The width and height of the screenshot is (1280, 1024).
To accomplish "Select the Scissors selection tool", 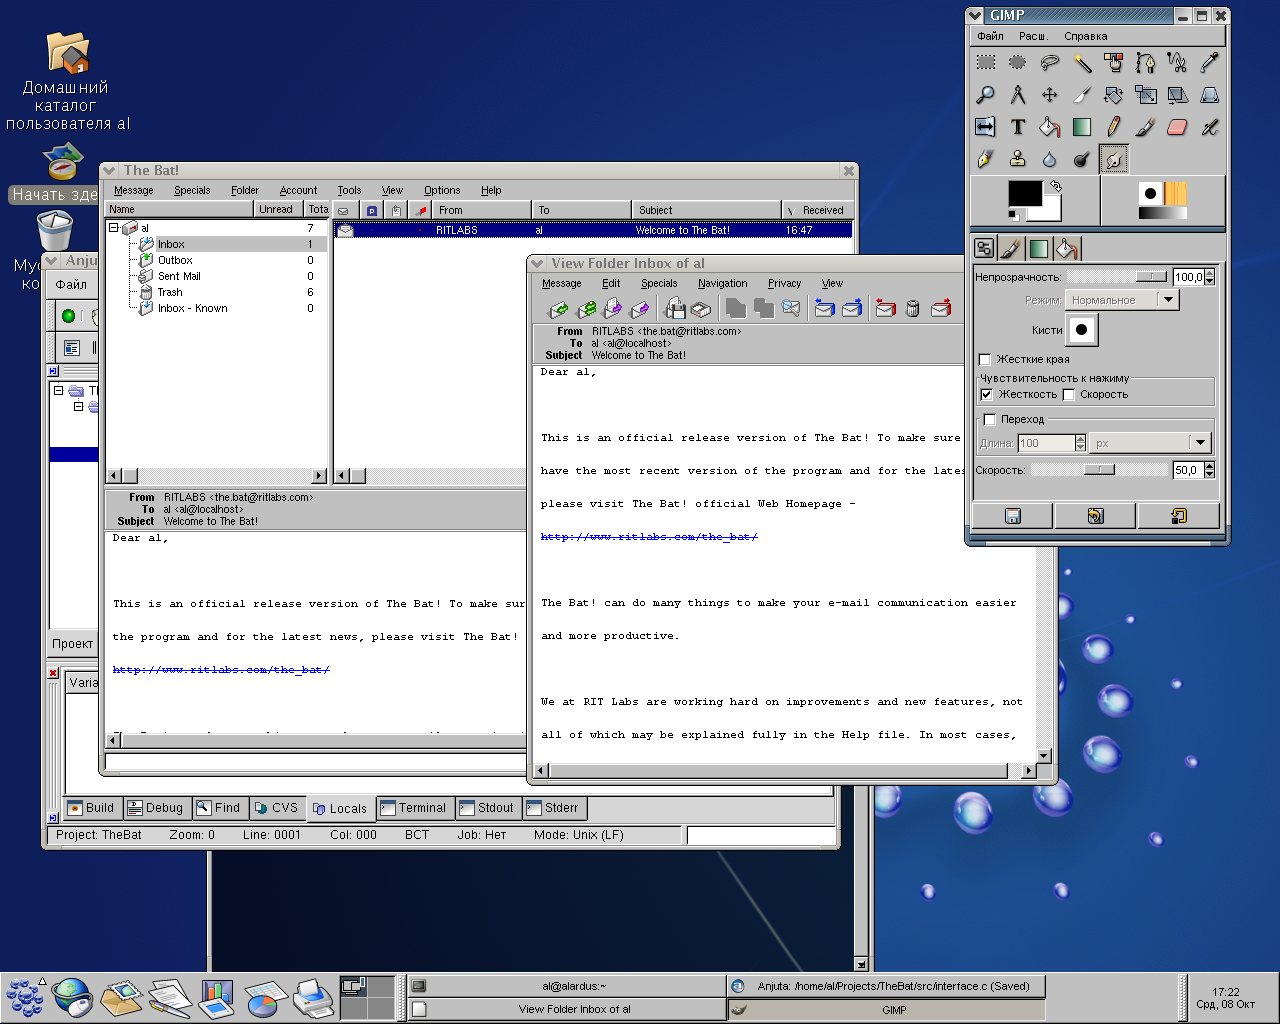I will [1178, 63].
